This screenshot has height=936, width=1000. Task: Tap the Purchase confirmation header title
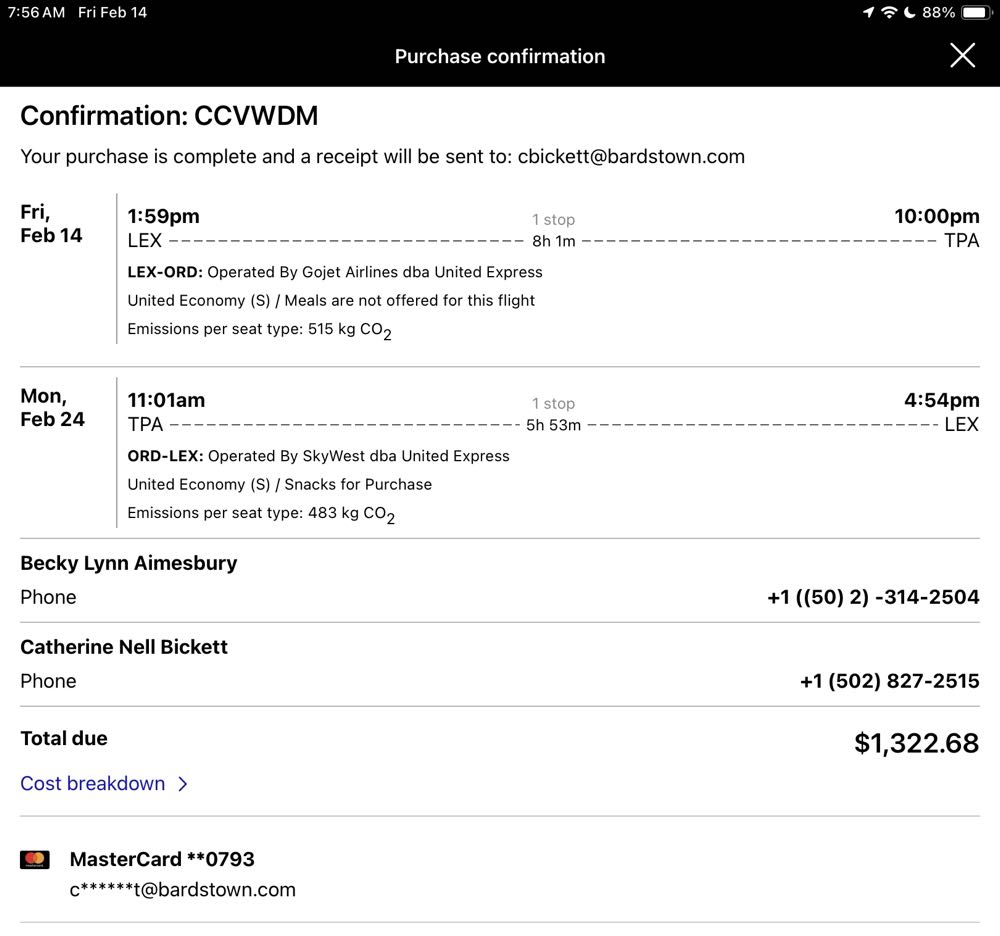500,56
